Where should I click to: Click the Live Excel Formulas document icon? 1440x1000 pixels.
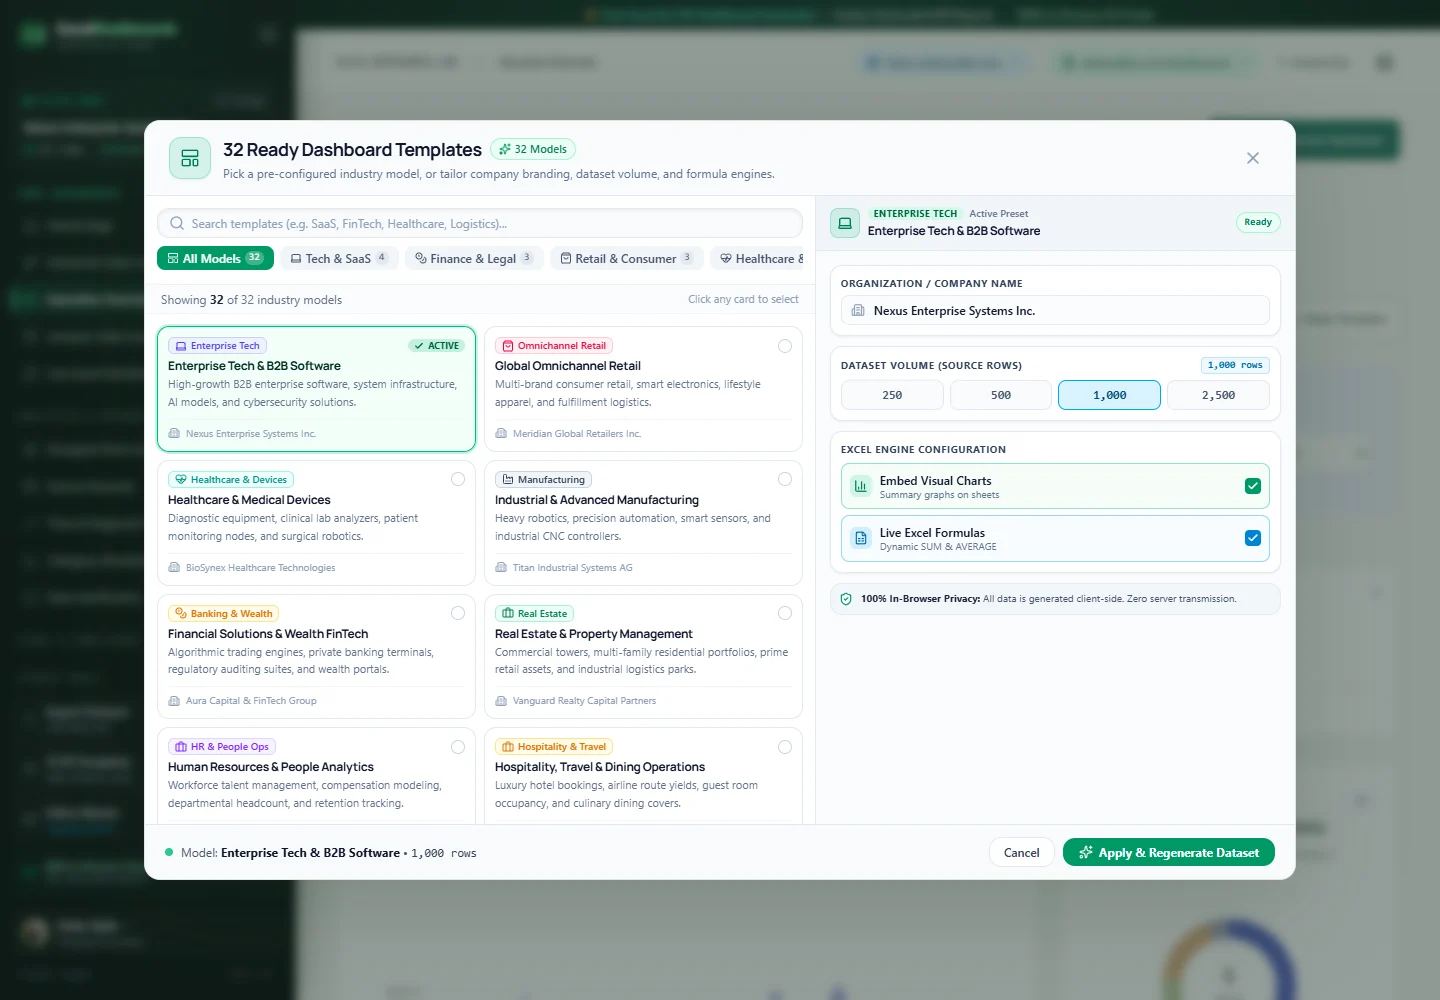[x=860, y=538]
